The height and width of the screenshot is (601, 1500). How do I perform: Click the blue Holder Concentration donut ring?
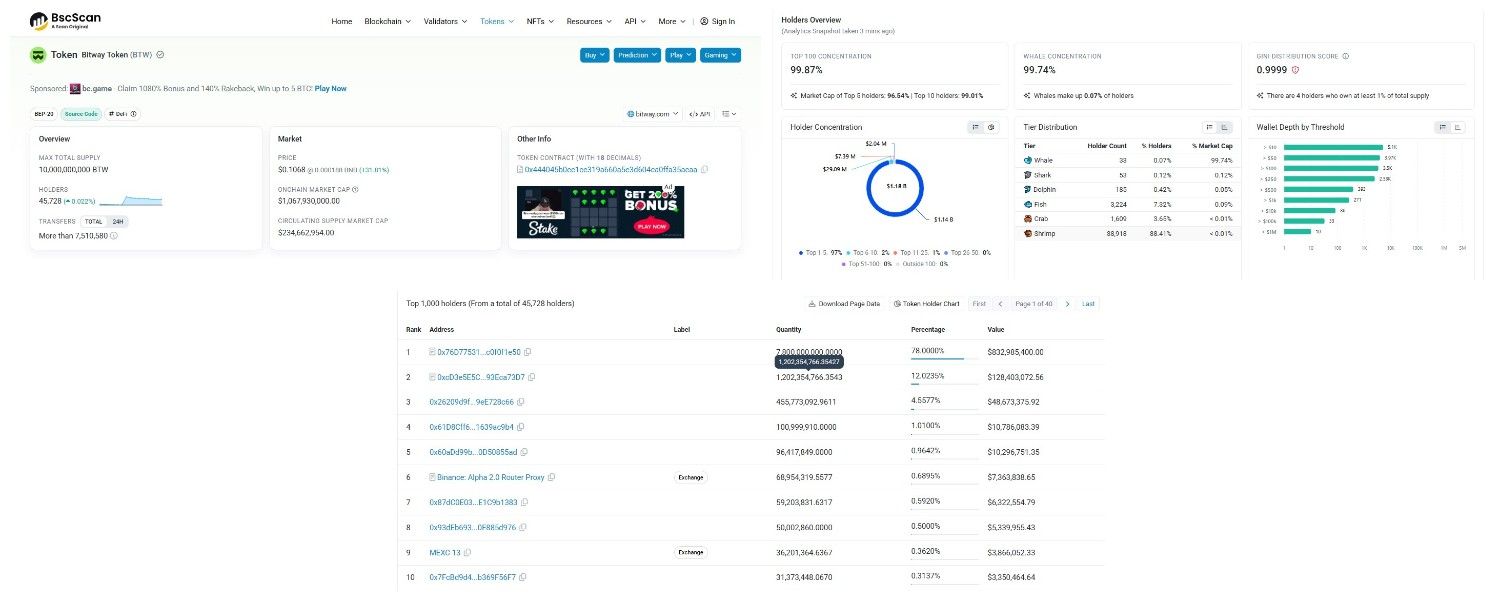[x=869, y=186]
